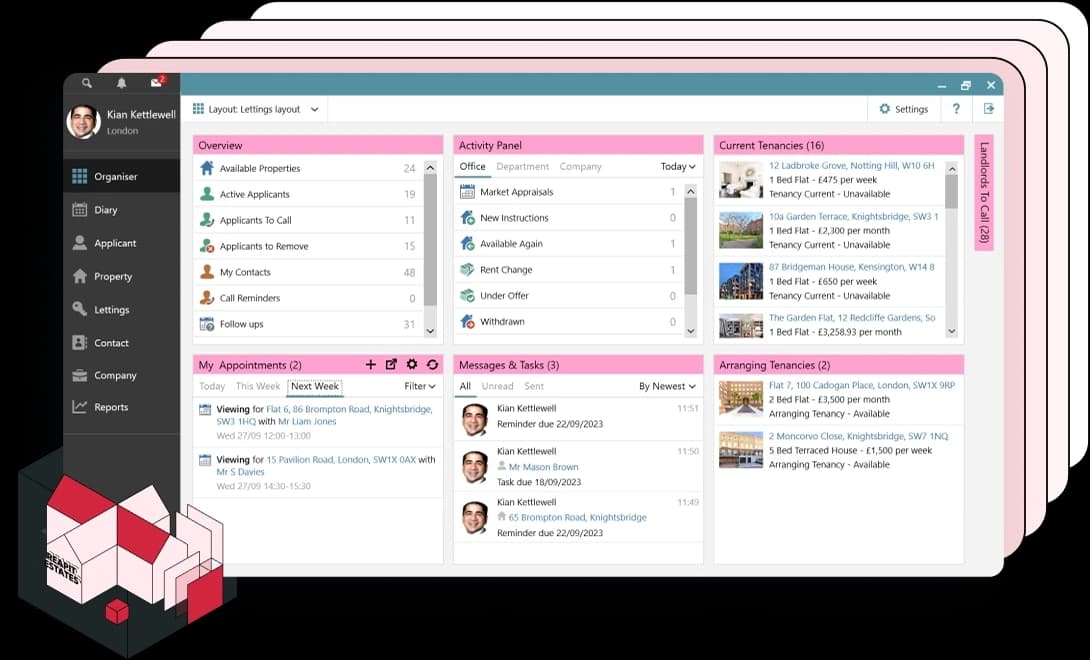Open Lettings in the sidebar
Viewport: 1090px width, 660px height.
pos(121,309)
